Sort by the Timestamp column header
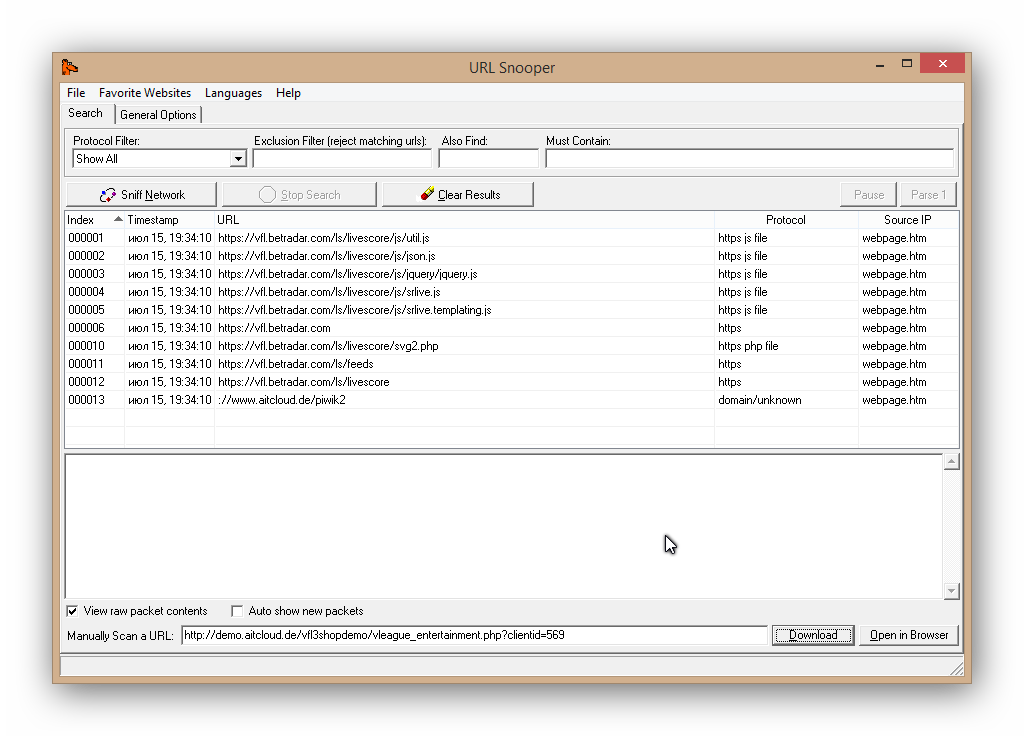Screen dimensions: 1024x736 pyautogui.click(x=169, y=220)
